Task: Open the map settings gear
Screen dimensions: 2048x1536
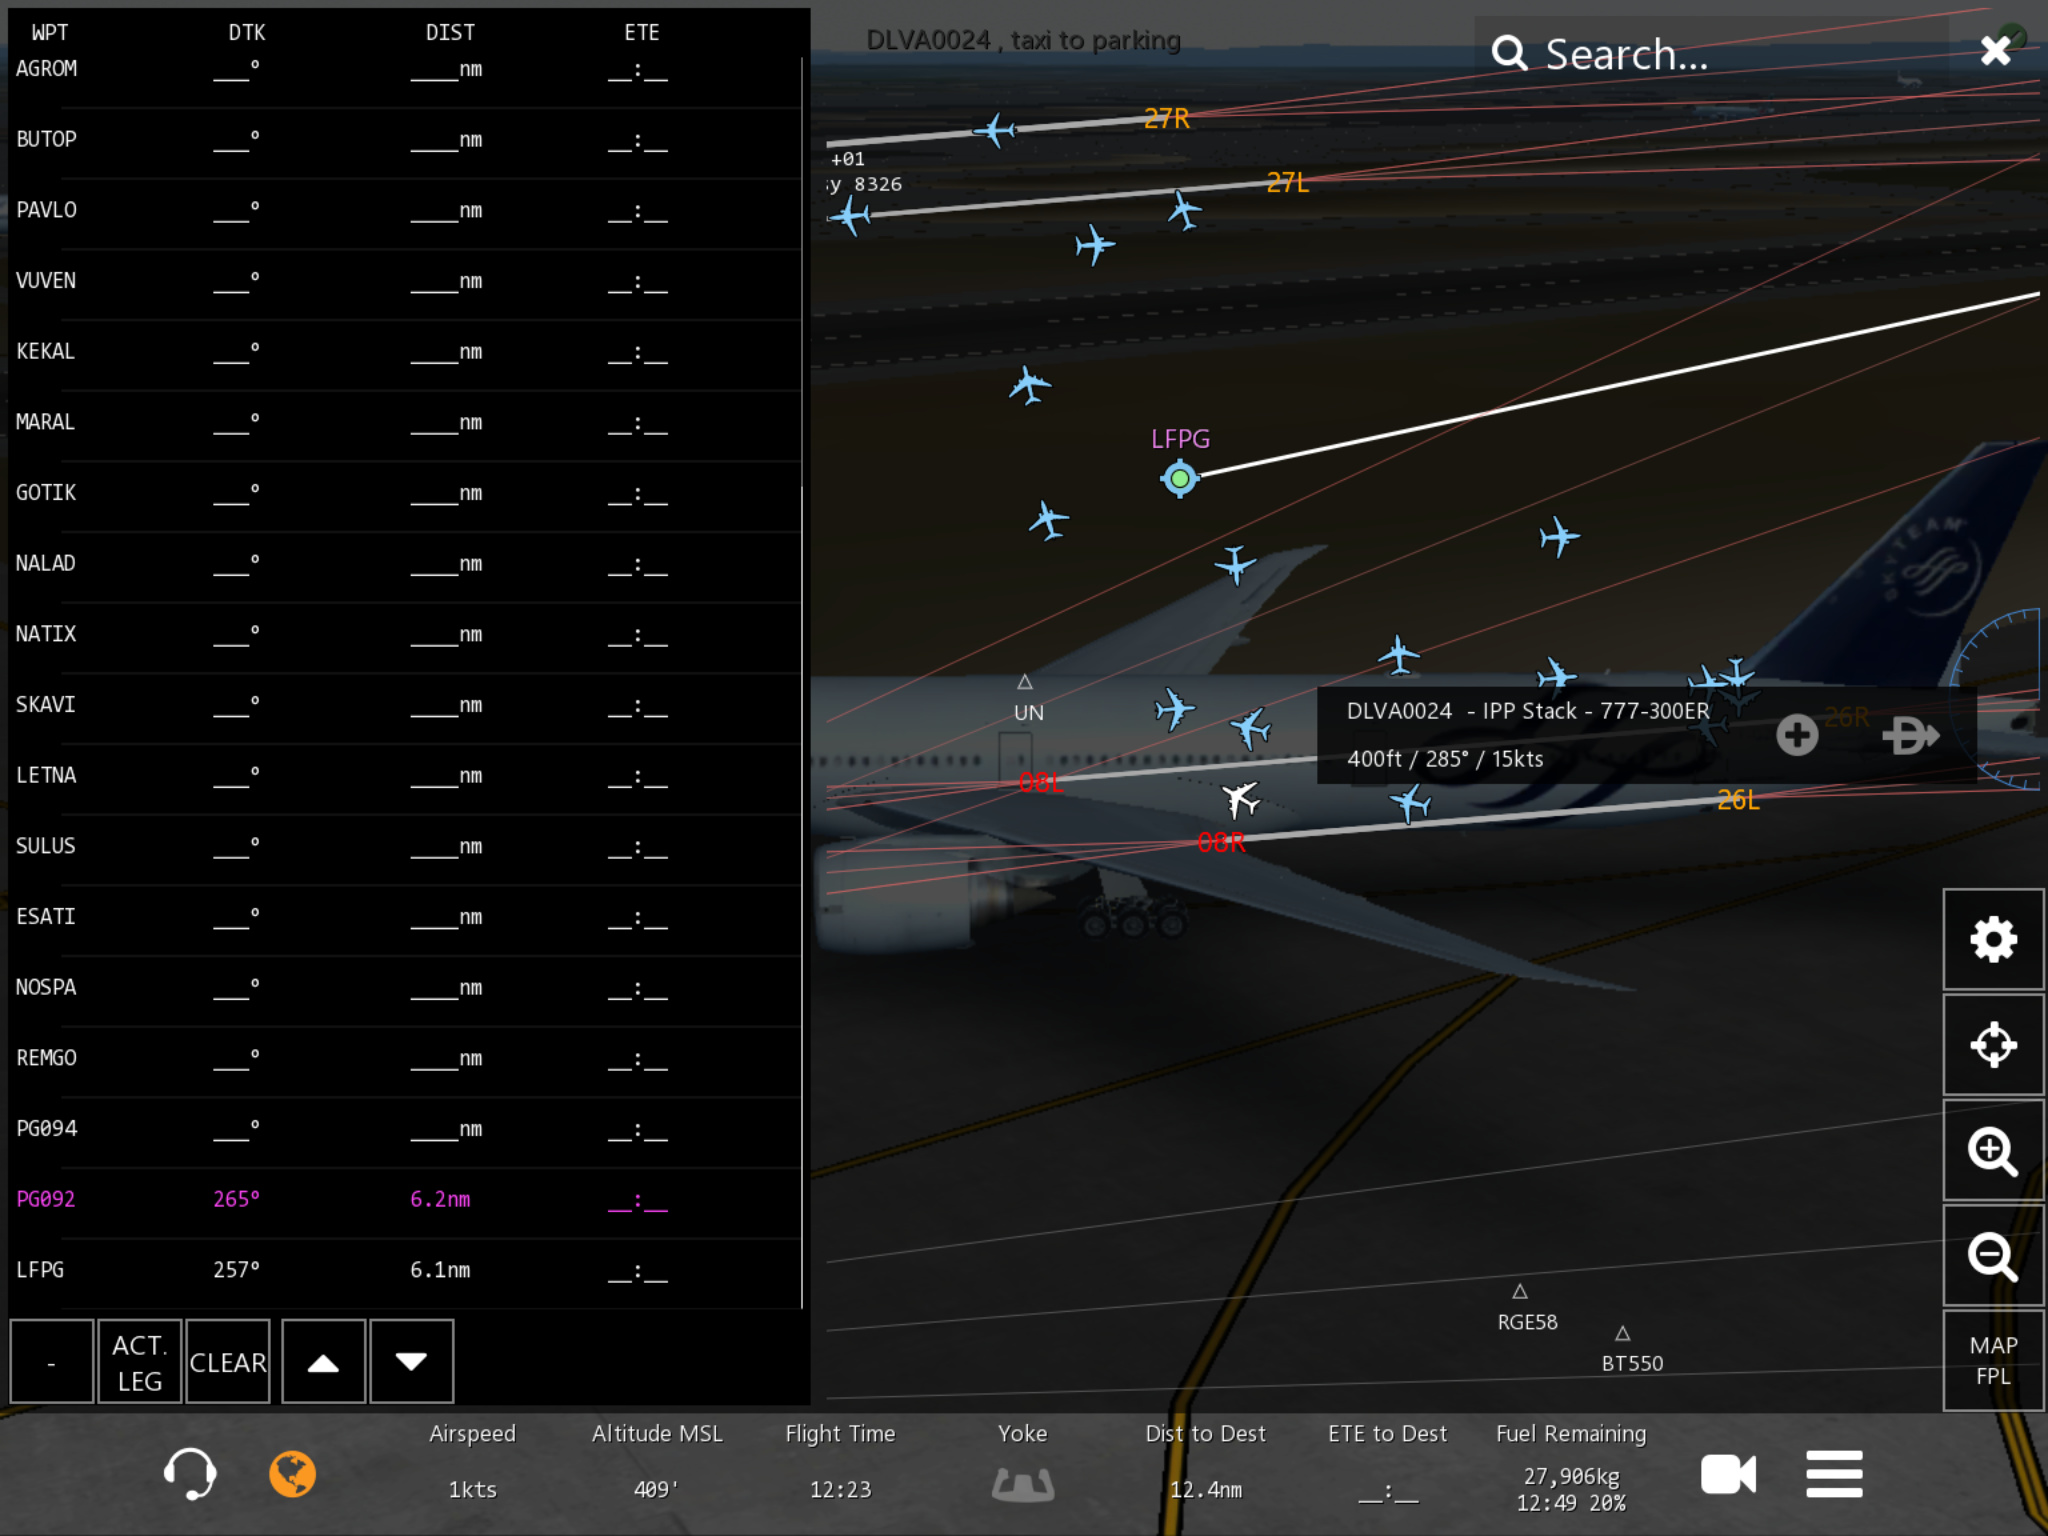Action: (1992, 940)
